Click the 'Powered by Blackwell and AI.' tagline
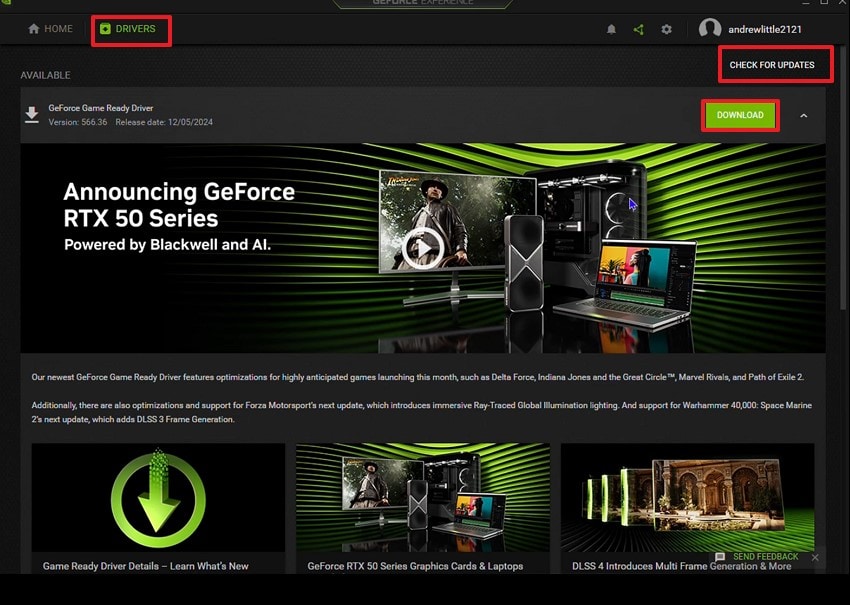Image resolution: width=850 pixels, height=605 pixels. click(x=167, y=244)
